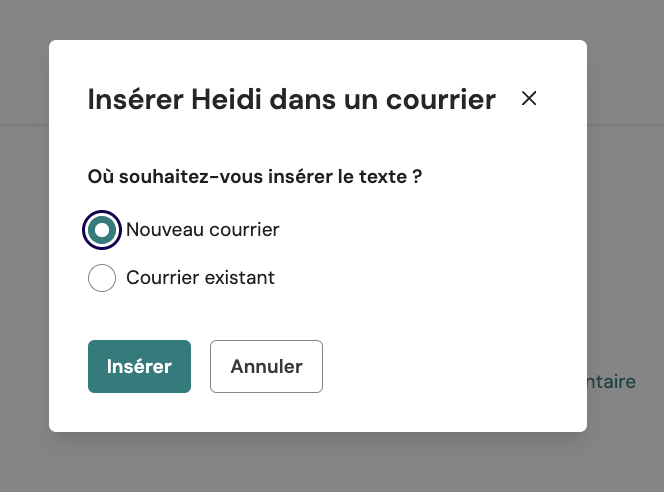Click the partially hidden green link behind the dialog
This screenshot has width=664, height=492.
[612, 382]
